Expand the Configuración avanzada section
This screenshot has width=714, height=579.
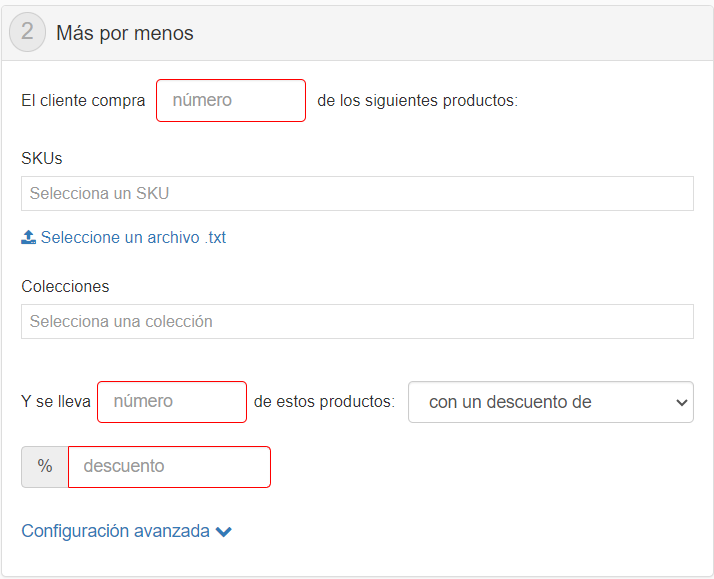pyautogui.click(x=116, y=531)
